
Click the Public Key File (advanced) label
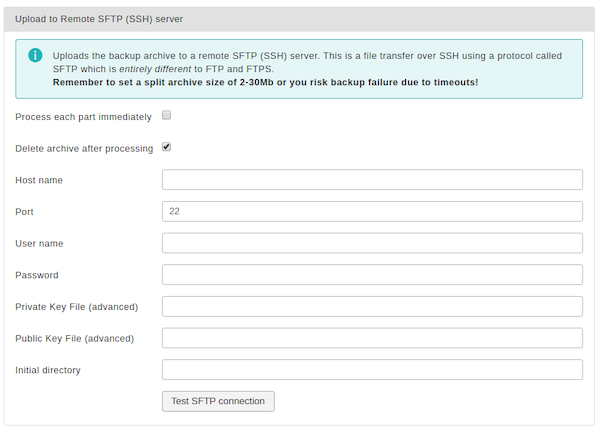[x=75, y=339]
